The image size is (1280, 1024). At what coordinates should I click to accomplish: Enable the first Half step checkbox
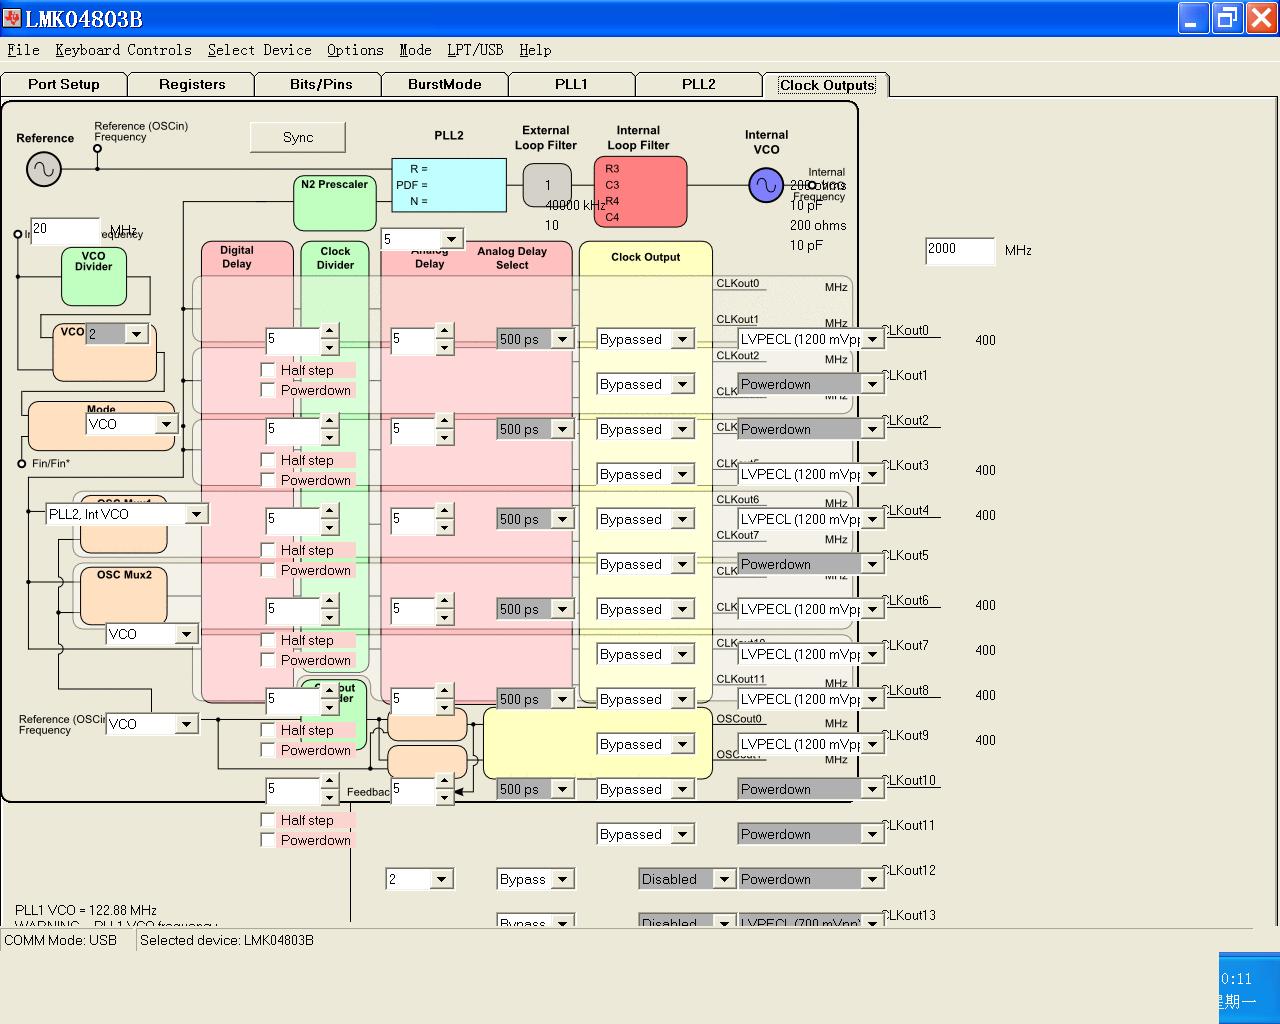267,370
